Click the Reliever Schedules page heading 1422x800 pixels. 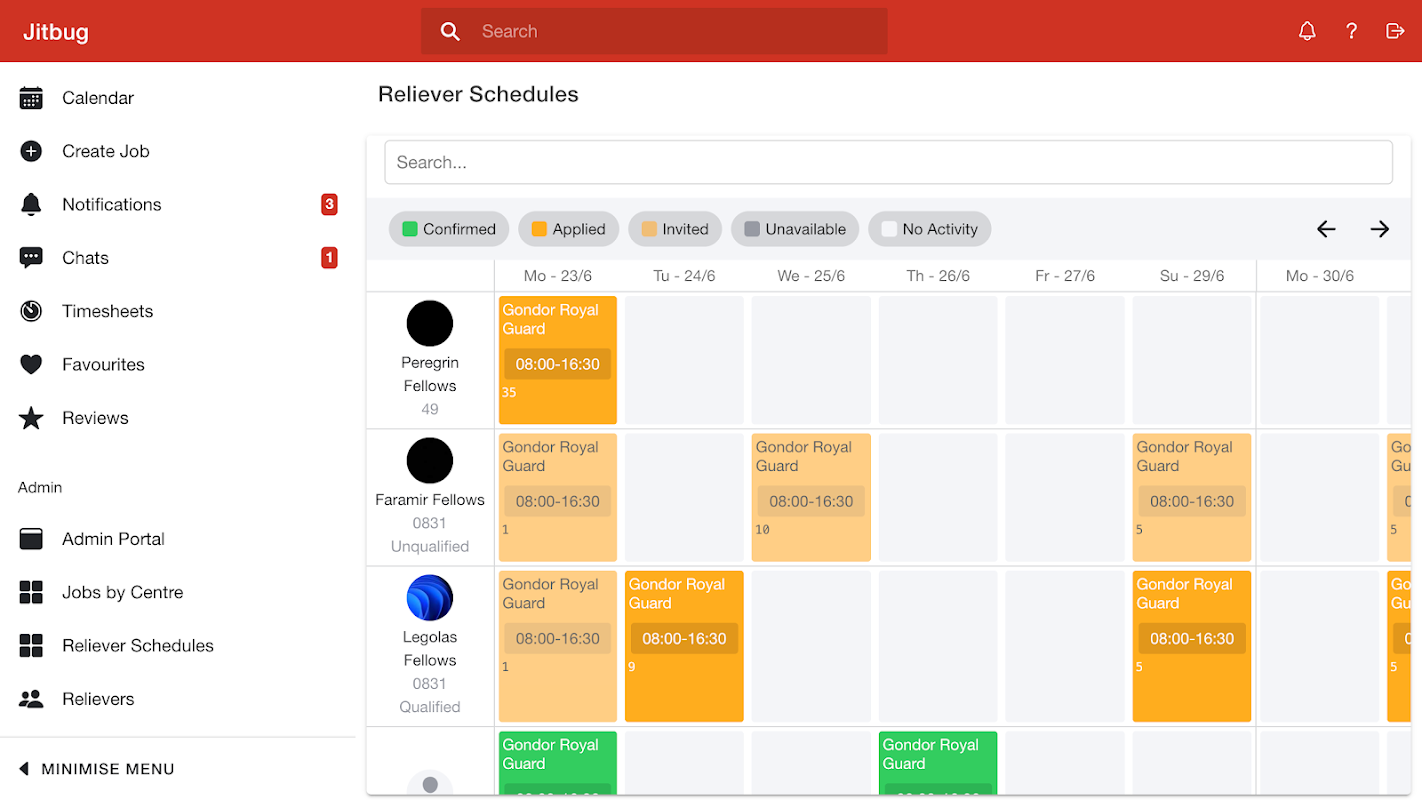478,94
